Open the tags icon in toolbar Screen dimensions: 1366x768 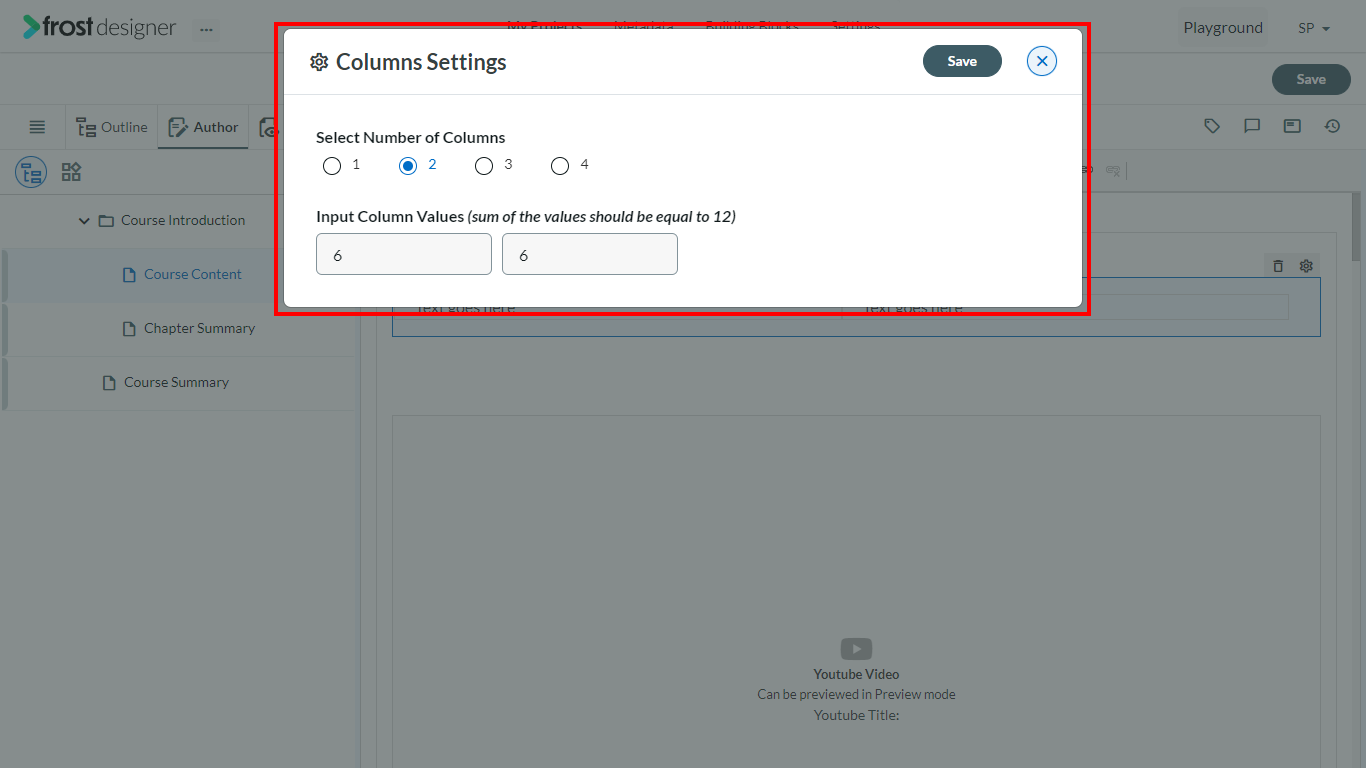coord(1212,126)
